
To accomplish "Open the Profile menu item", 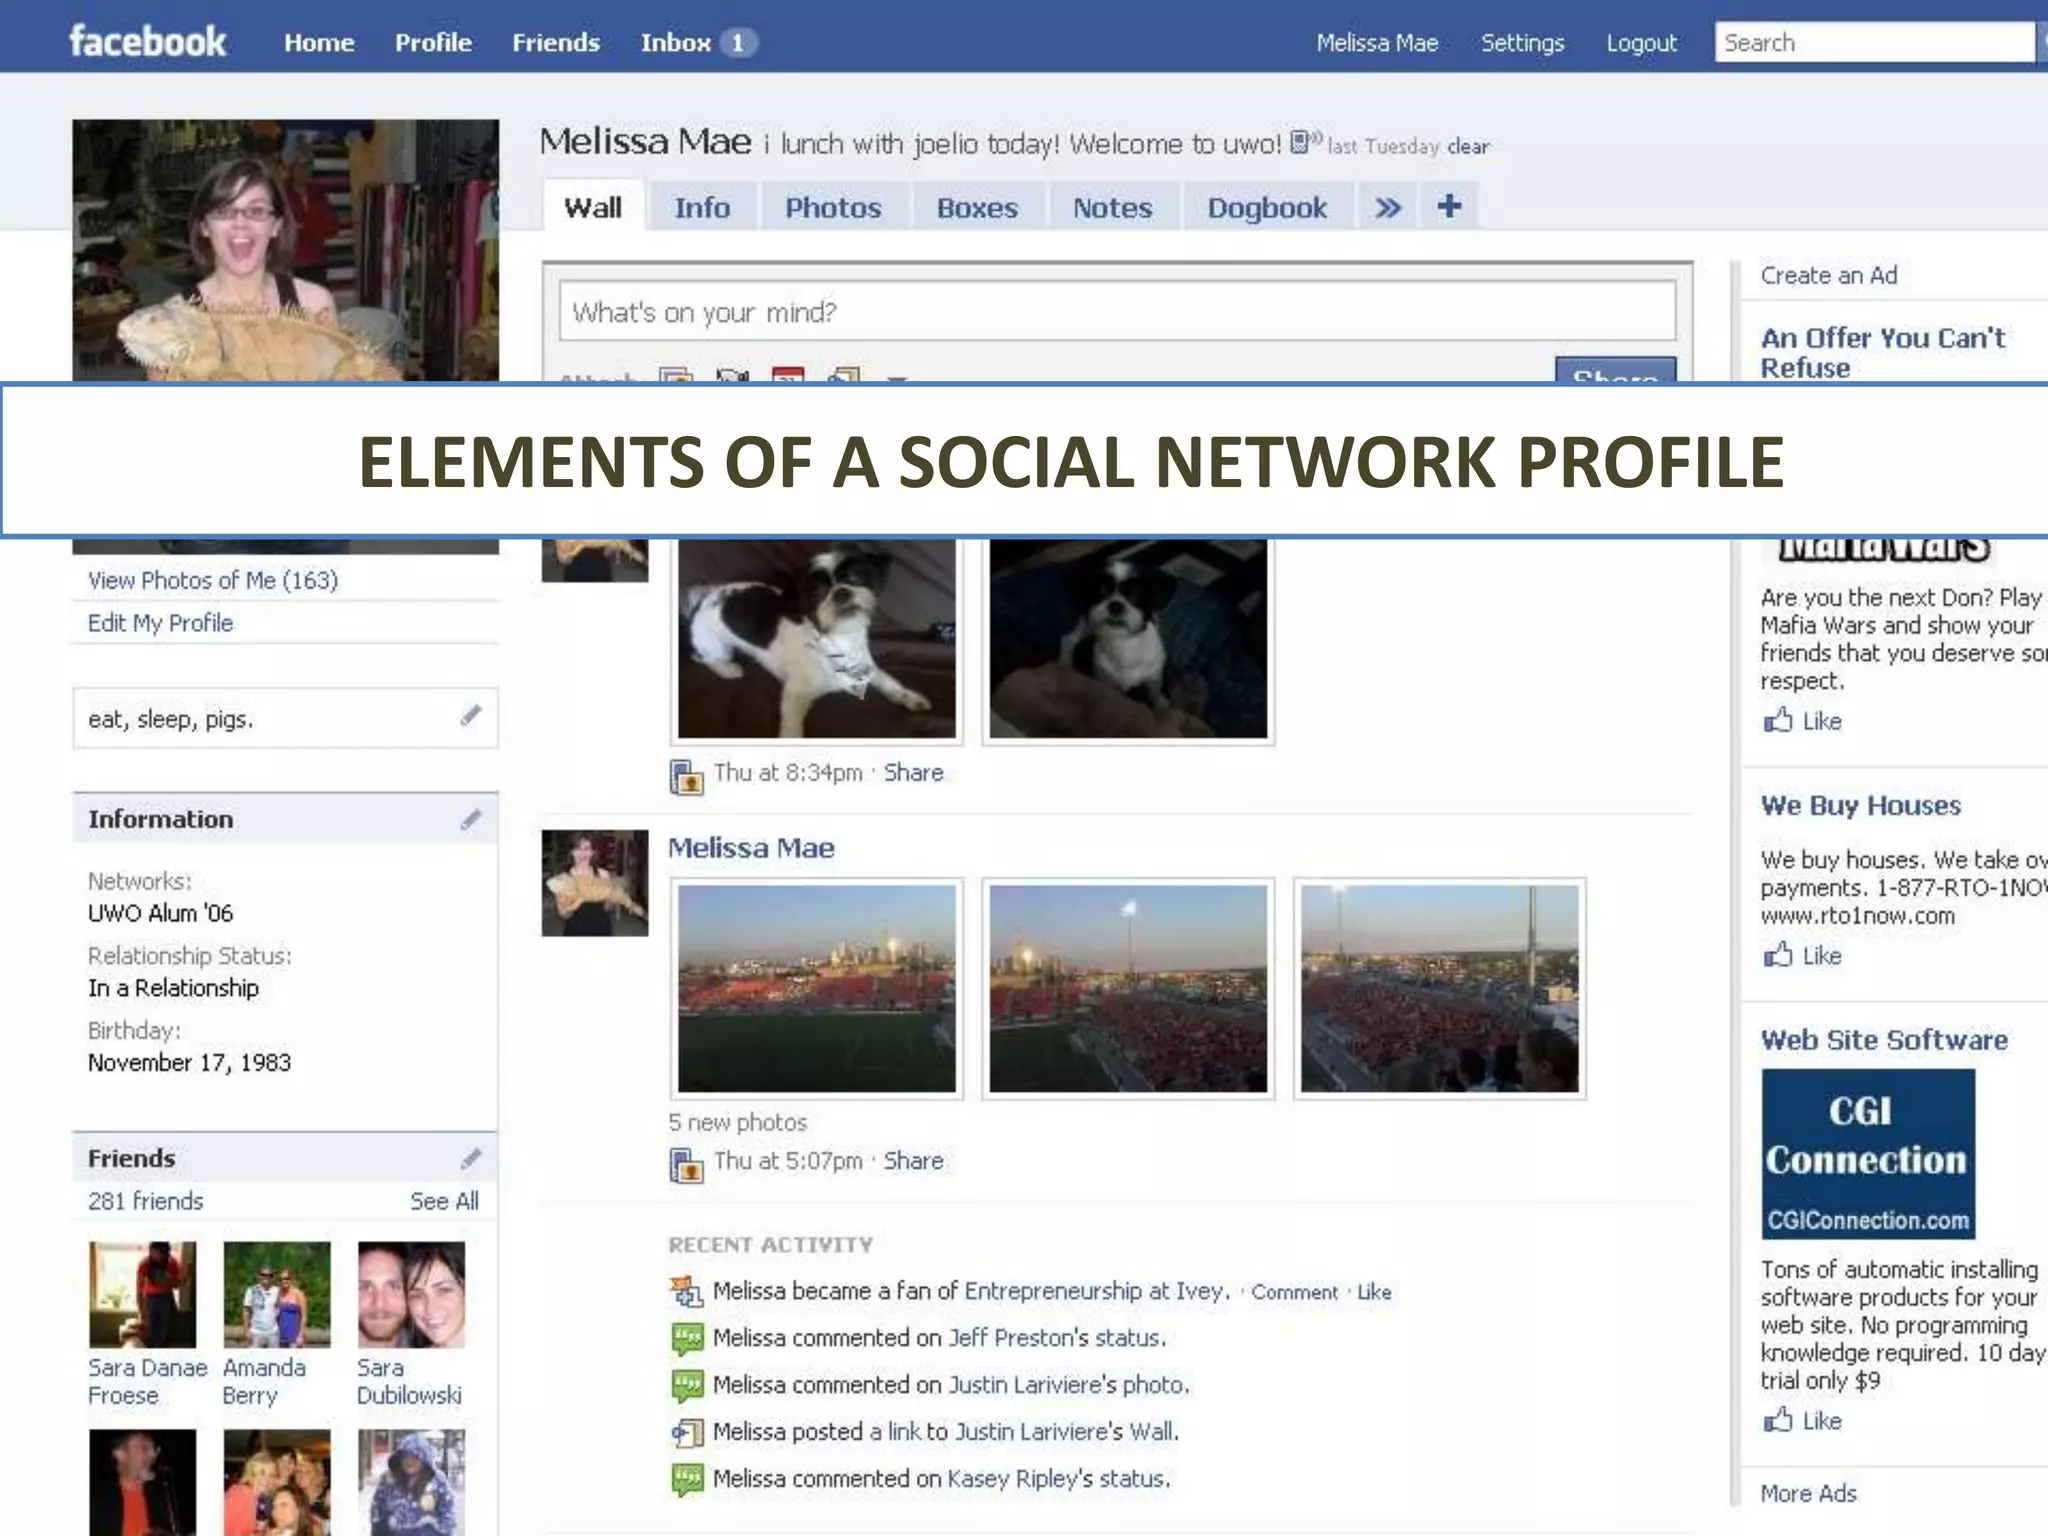I will tap(433, 43).
